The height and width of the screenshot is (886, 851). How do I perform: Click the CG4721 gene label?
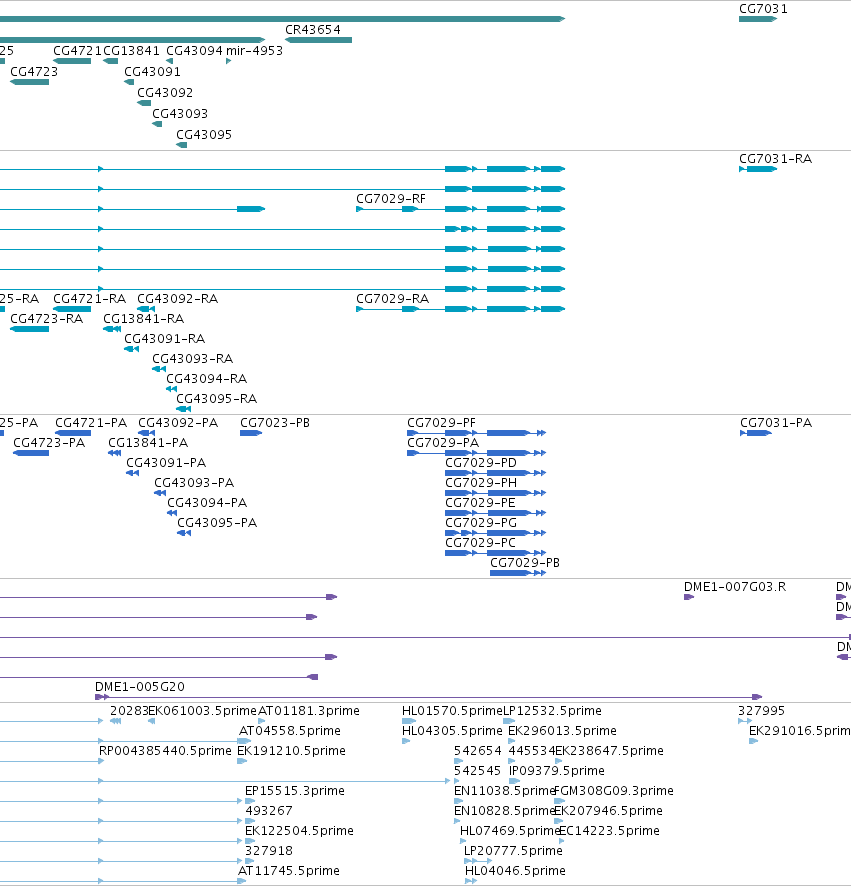[x=77, y=50]
